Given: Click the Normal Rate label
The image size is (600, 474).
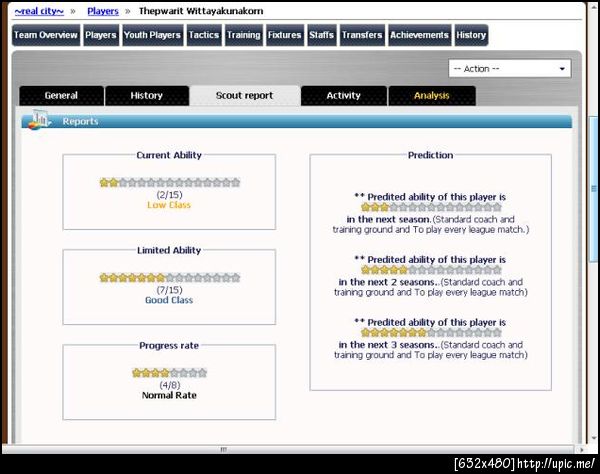Looking at the screenshot, I should pyautogui.click(x=169, y=396).
